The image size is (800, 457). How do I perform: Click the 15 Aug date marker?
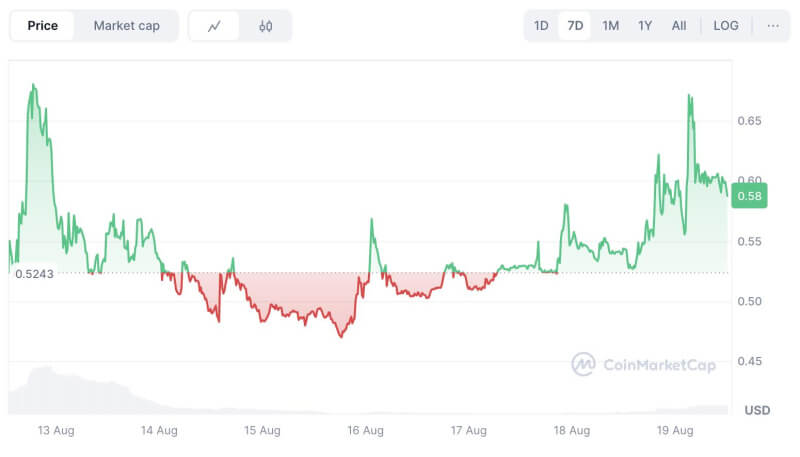[x=262, y=431]
